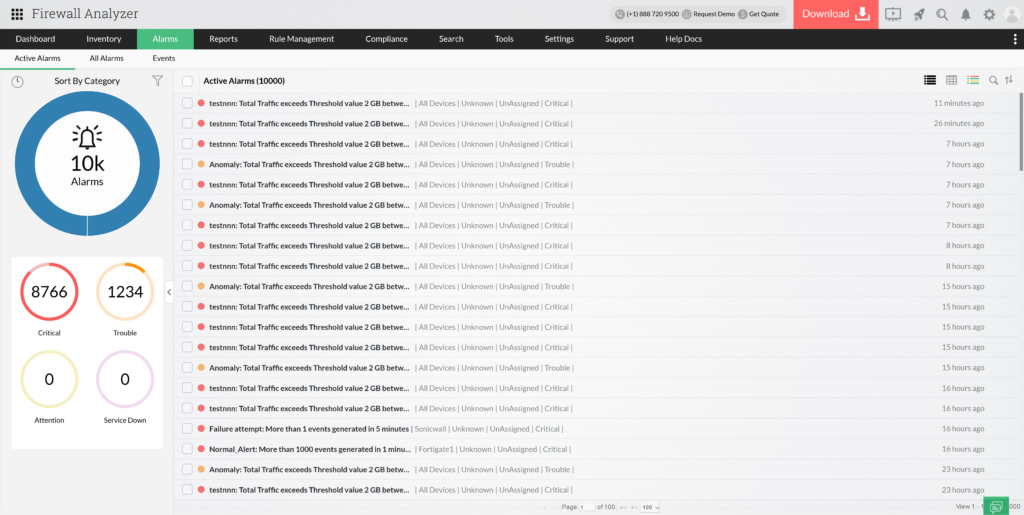Image resolution: width=1024 pixels, height=515 pixels.
Task: Click the rocket quick-start icon
Action: 918,14
